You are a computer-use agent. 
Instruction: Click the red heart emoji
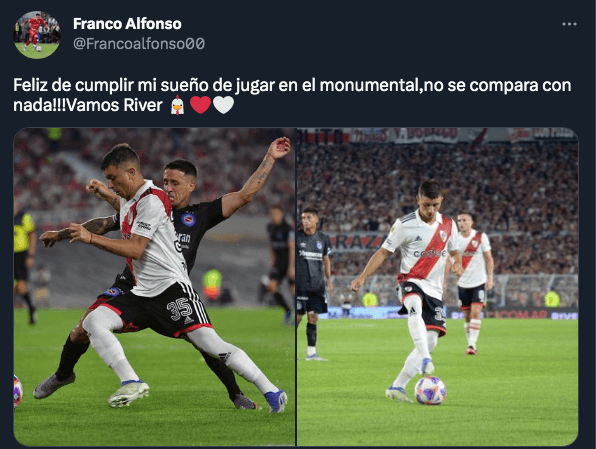[x=200, y=105]
